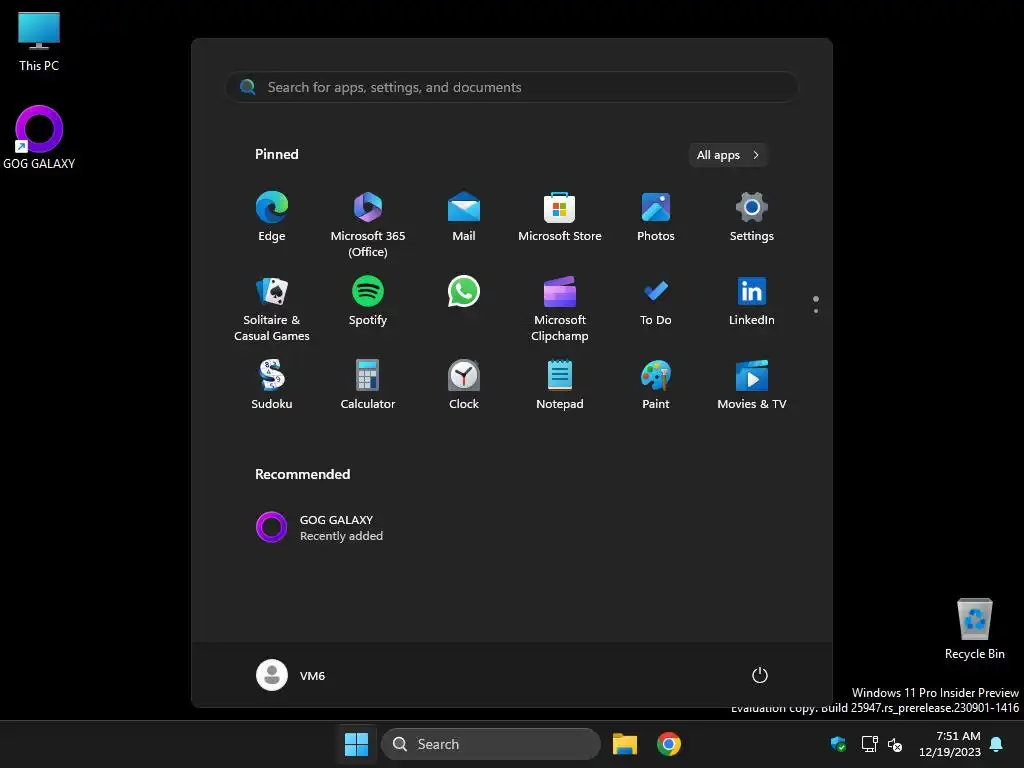Launch the WhatsApp pinned icon
1024x768 pixels.
click(464, 291)
